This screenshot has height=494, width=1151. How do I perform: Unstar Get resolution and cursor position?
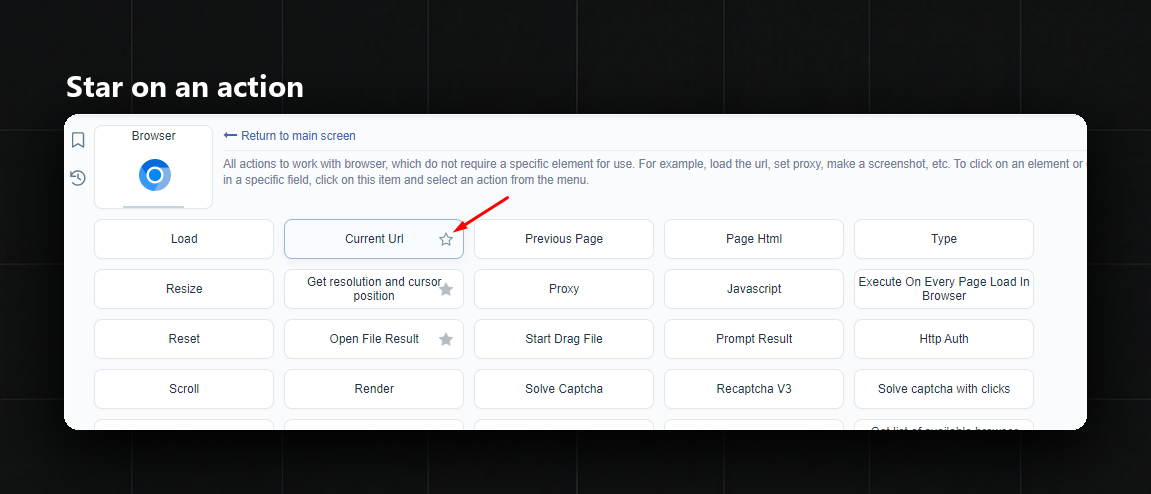[x=446, y=289]
